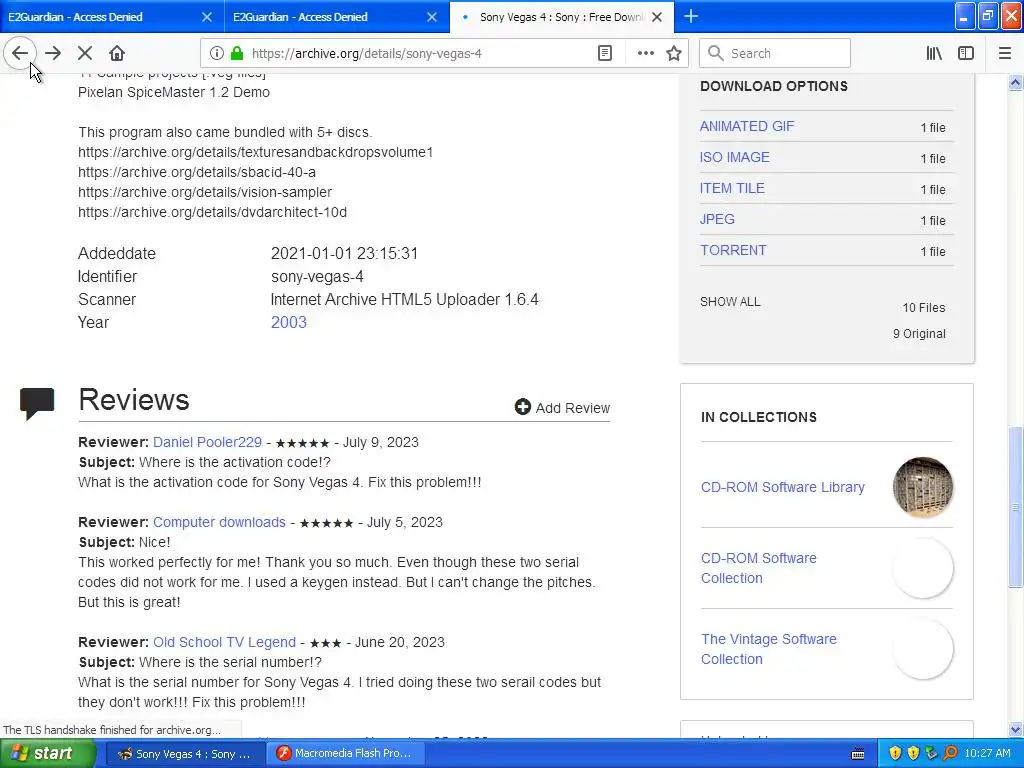Open reviewer Daniel Pooler229 profile
This screenshot has height=768, width=1024.
pyautogui.click(x=207, y=442)
